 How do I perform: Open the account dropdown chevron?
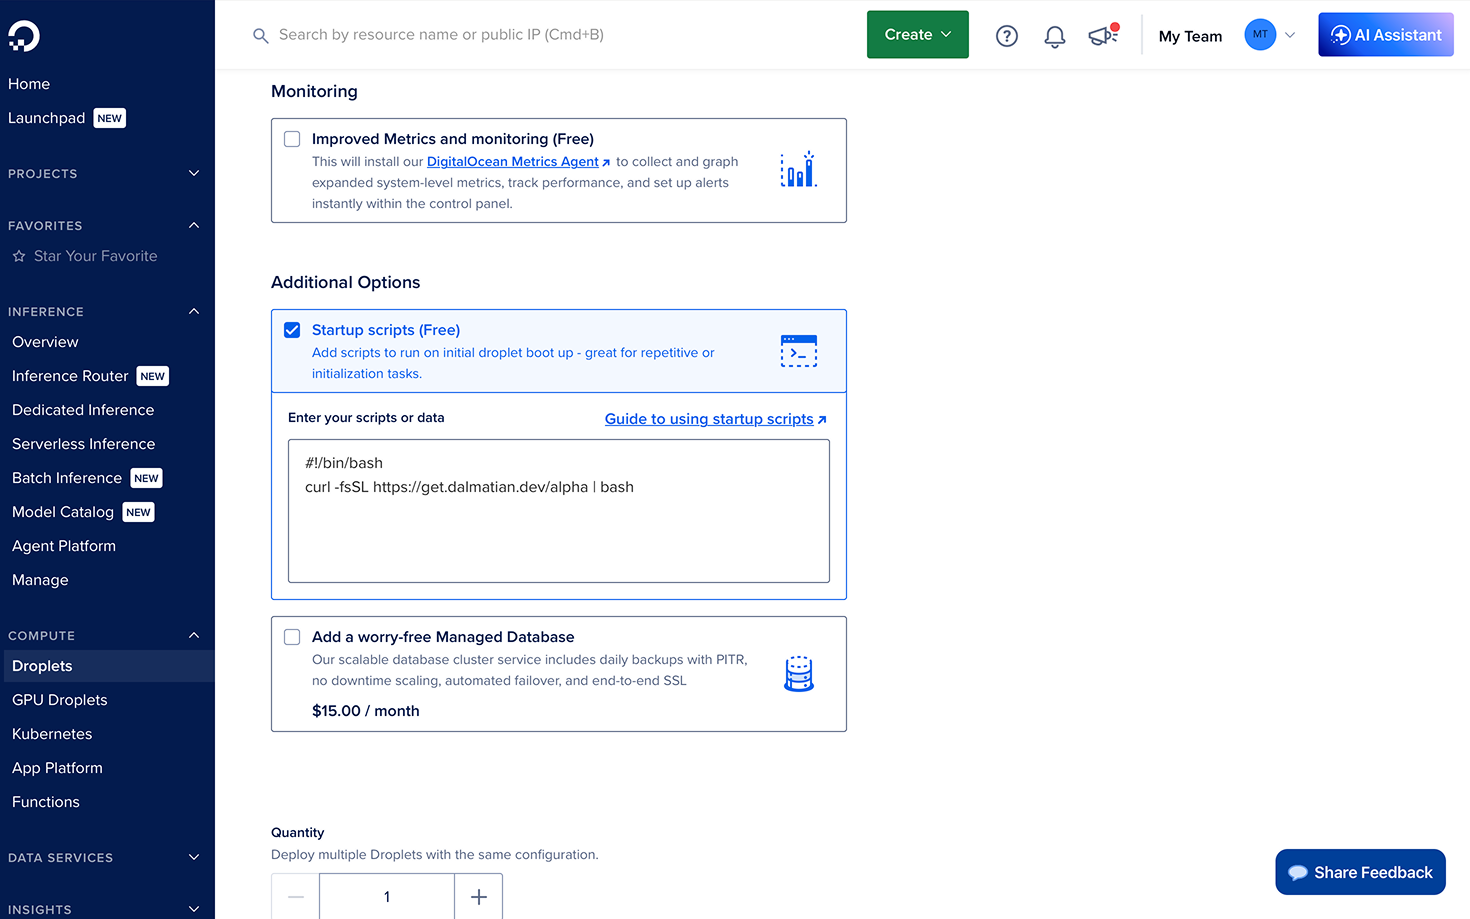[1290, 35]
